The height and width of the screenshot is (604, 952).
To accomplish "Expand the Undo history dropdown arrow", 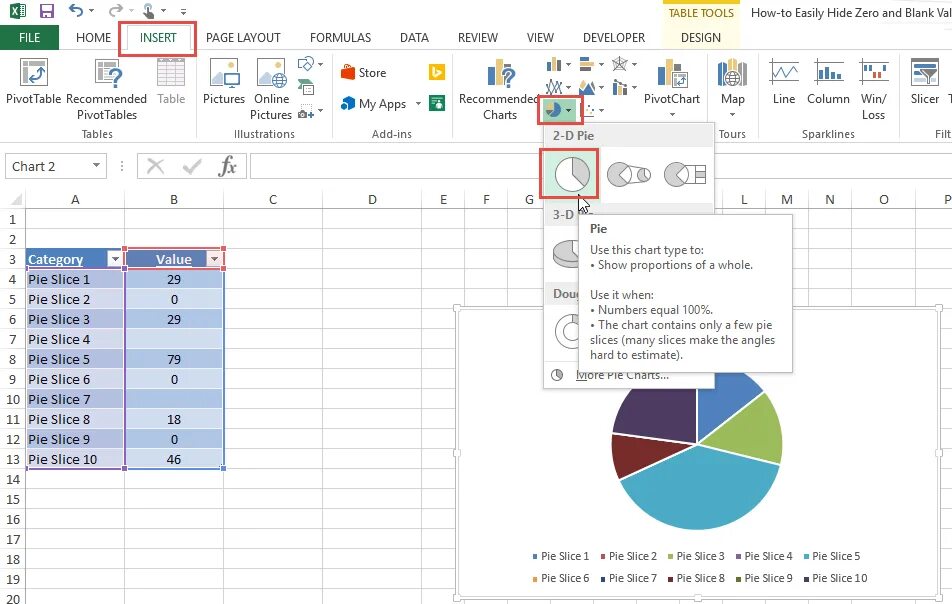I will point(92,11).
